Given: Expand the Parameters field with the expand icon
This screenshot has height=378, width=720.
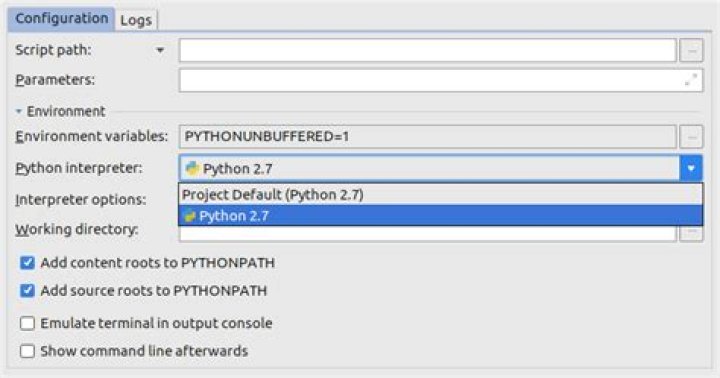Looking at the screenshot, I should click(x=691, y=80).
